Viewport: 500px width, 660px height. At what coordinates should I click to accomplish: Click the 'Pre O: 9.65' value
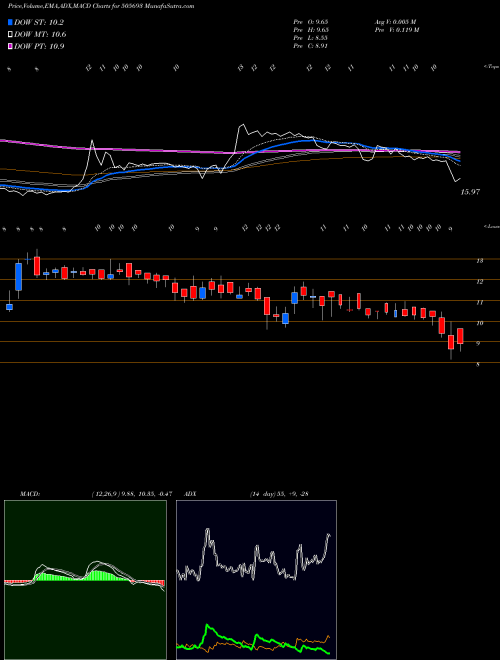point(311,22)
